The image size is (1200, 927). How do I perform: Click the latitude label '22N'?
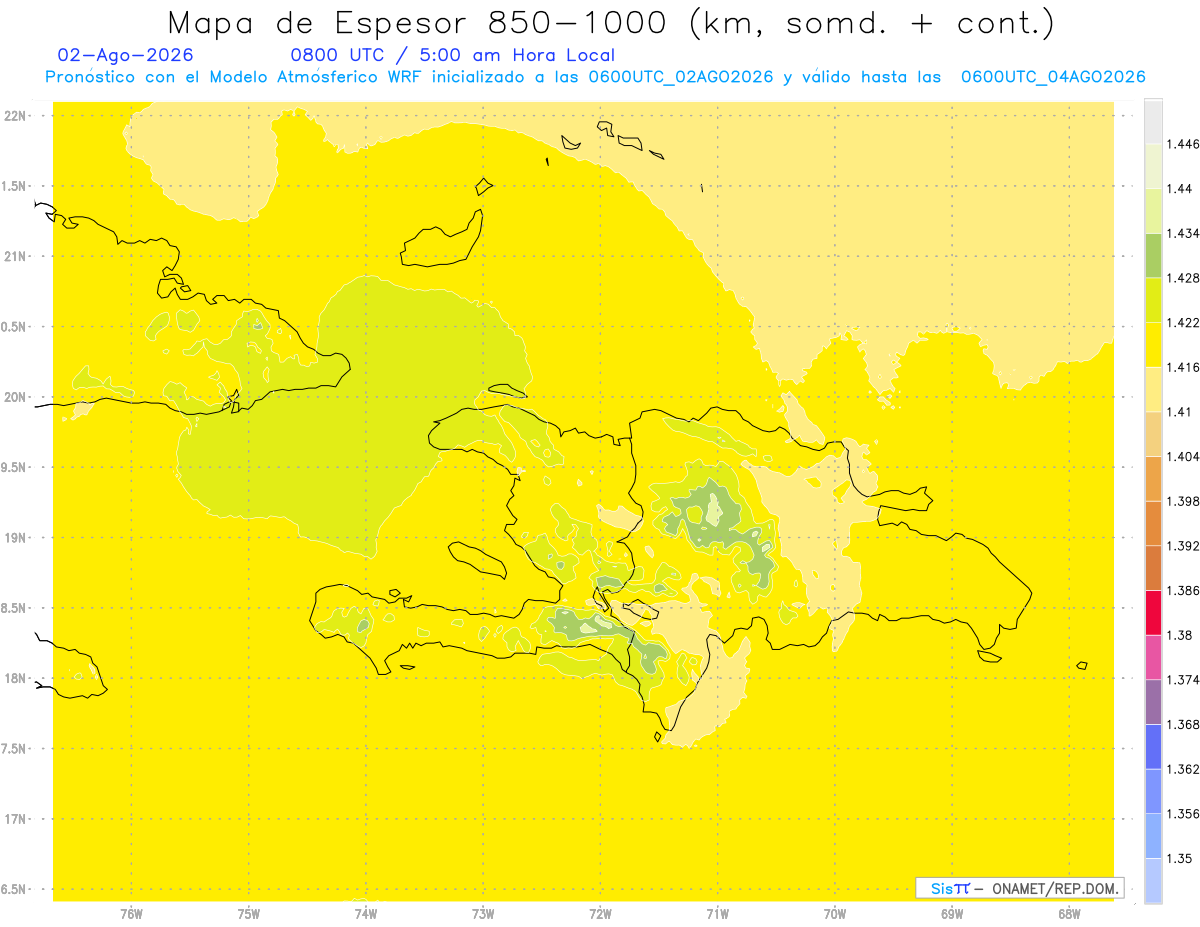coord(17,115)
